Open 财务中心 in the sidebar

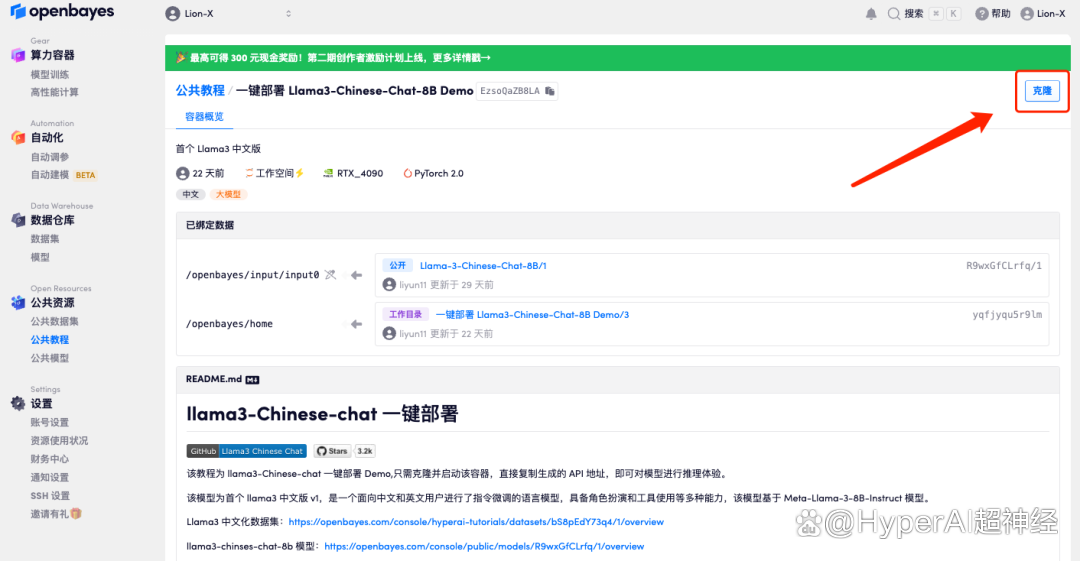click(50, 459)
